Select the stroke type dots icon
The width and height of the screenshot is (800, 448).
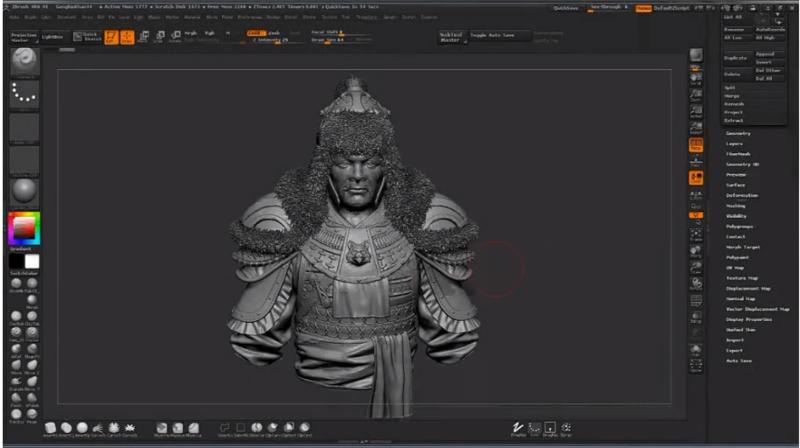tap(24, 95)
